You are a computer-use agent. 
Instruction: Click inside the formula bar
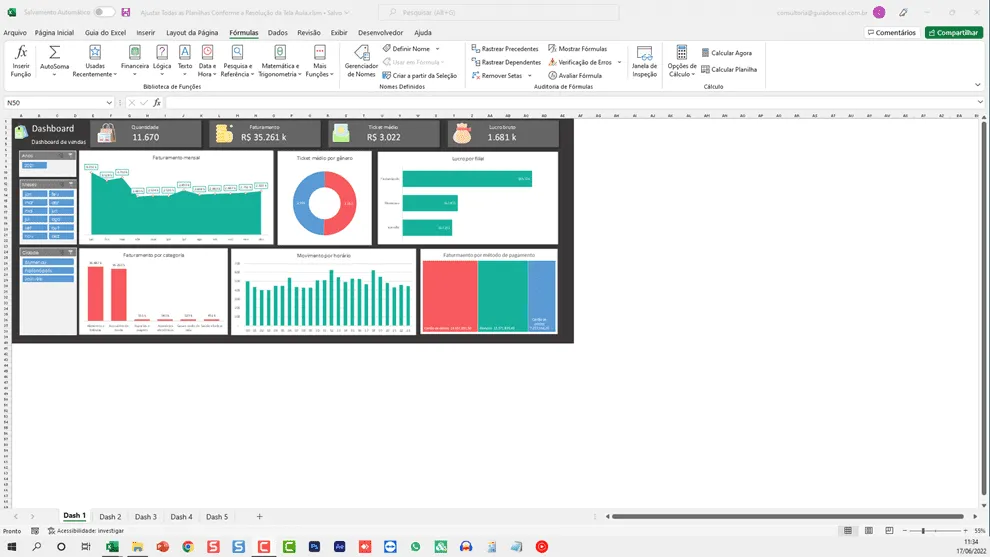[568, 102]
